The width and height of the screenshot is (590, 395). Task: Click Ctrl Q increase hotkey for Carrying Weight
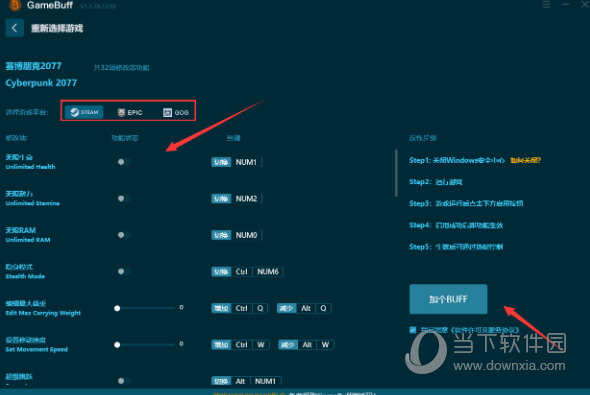coord(250,308)
